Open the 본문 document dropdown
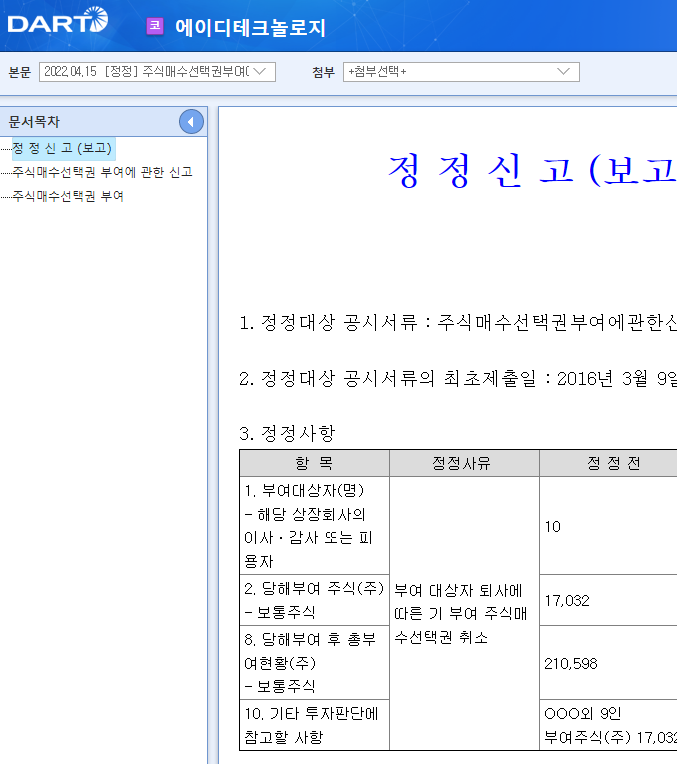Viewport: 677px width, 764px height. [x=157, y=72]
